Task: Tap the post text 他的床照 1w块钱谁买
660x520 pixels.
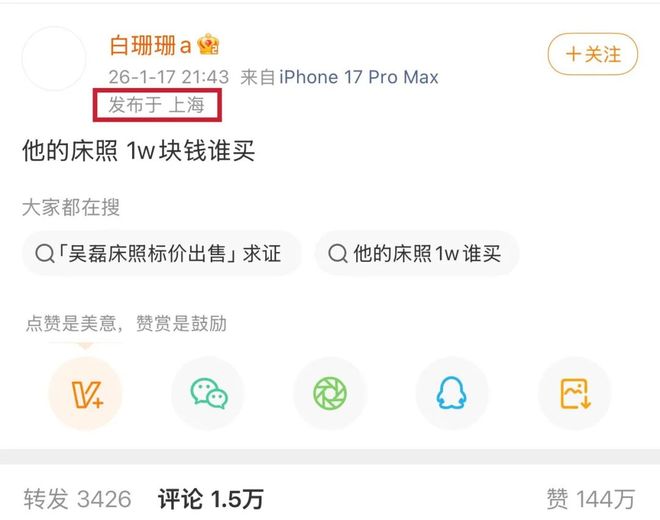Action: 138,151
